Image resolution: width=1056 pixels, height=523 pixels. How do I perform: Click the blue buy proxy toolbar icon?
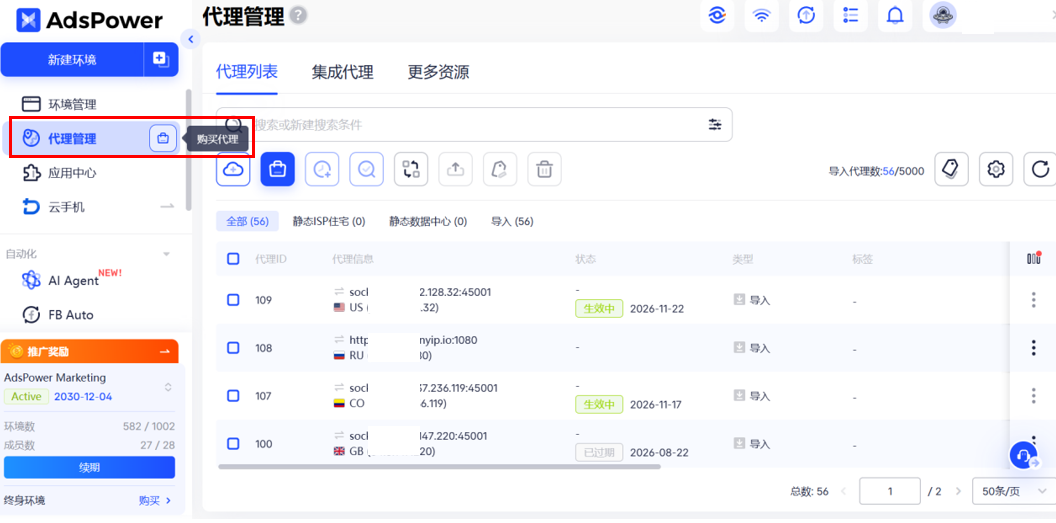click(x=277, y=169)
